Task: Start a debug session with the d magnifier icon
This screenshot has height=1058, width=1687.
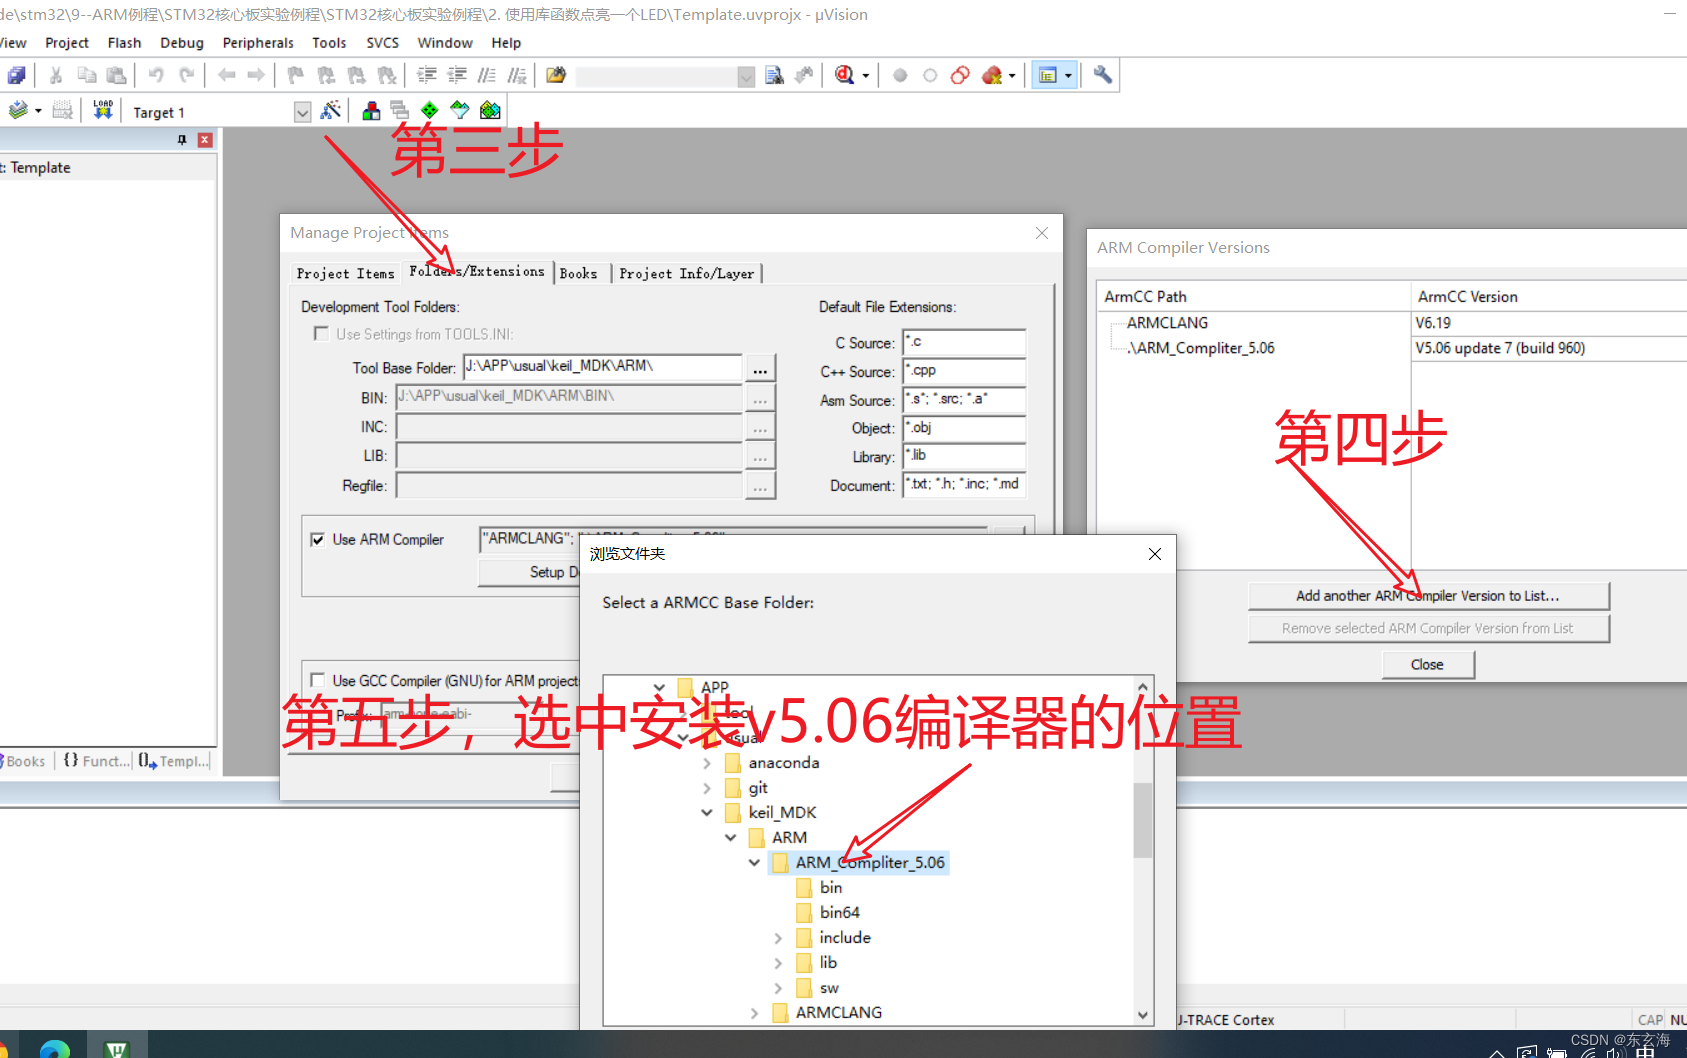Action: pos(846,74)
